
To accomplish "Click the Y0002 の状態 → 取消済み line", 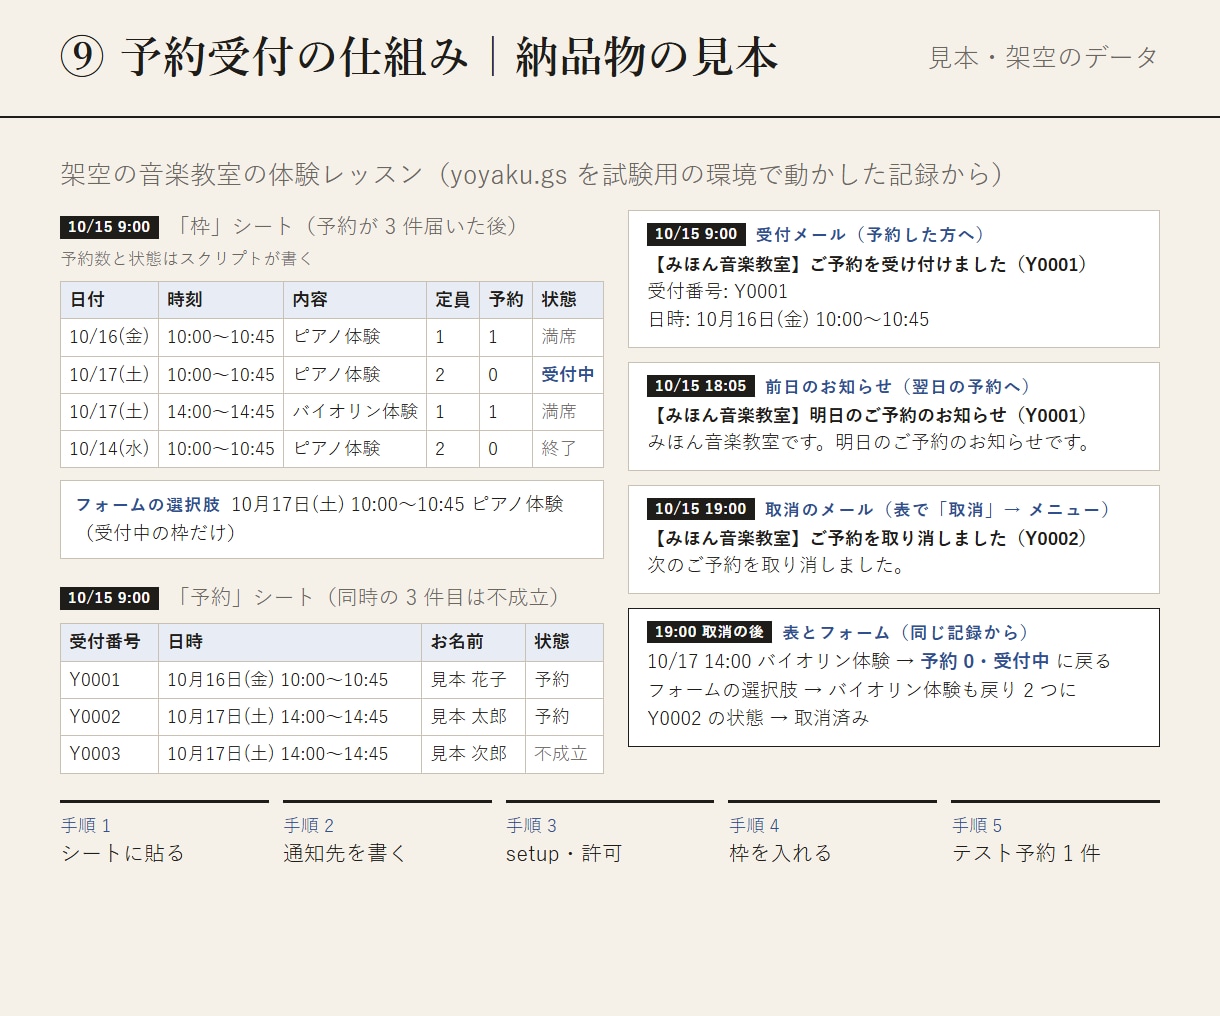I will (758, 718).
